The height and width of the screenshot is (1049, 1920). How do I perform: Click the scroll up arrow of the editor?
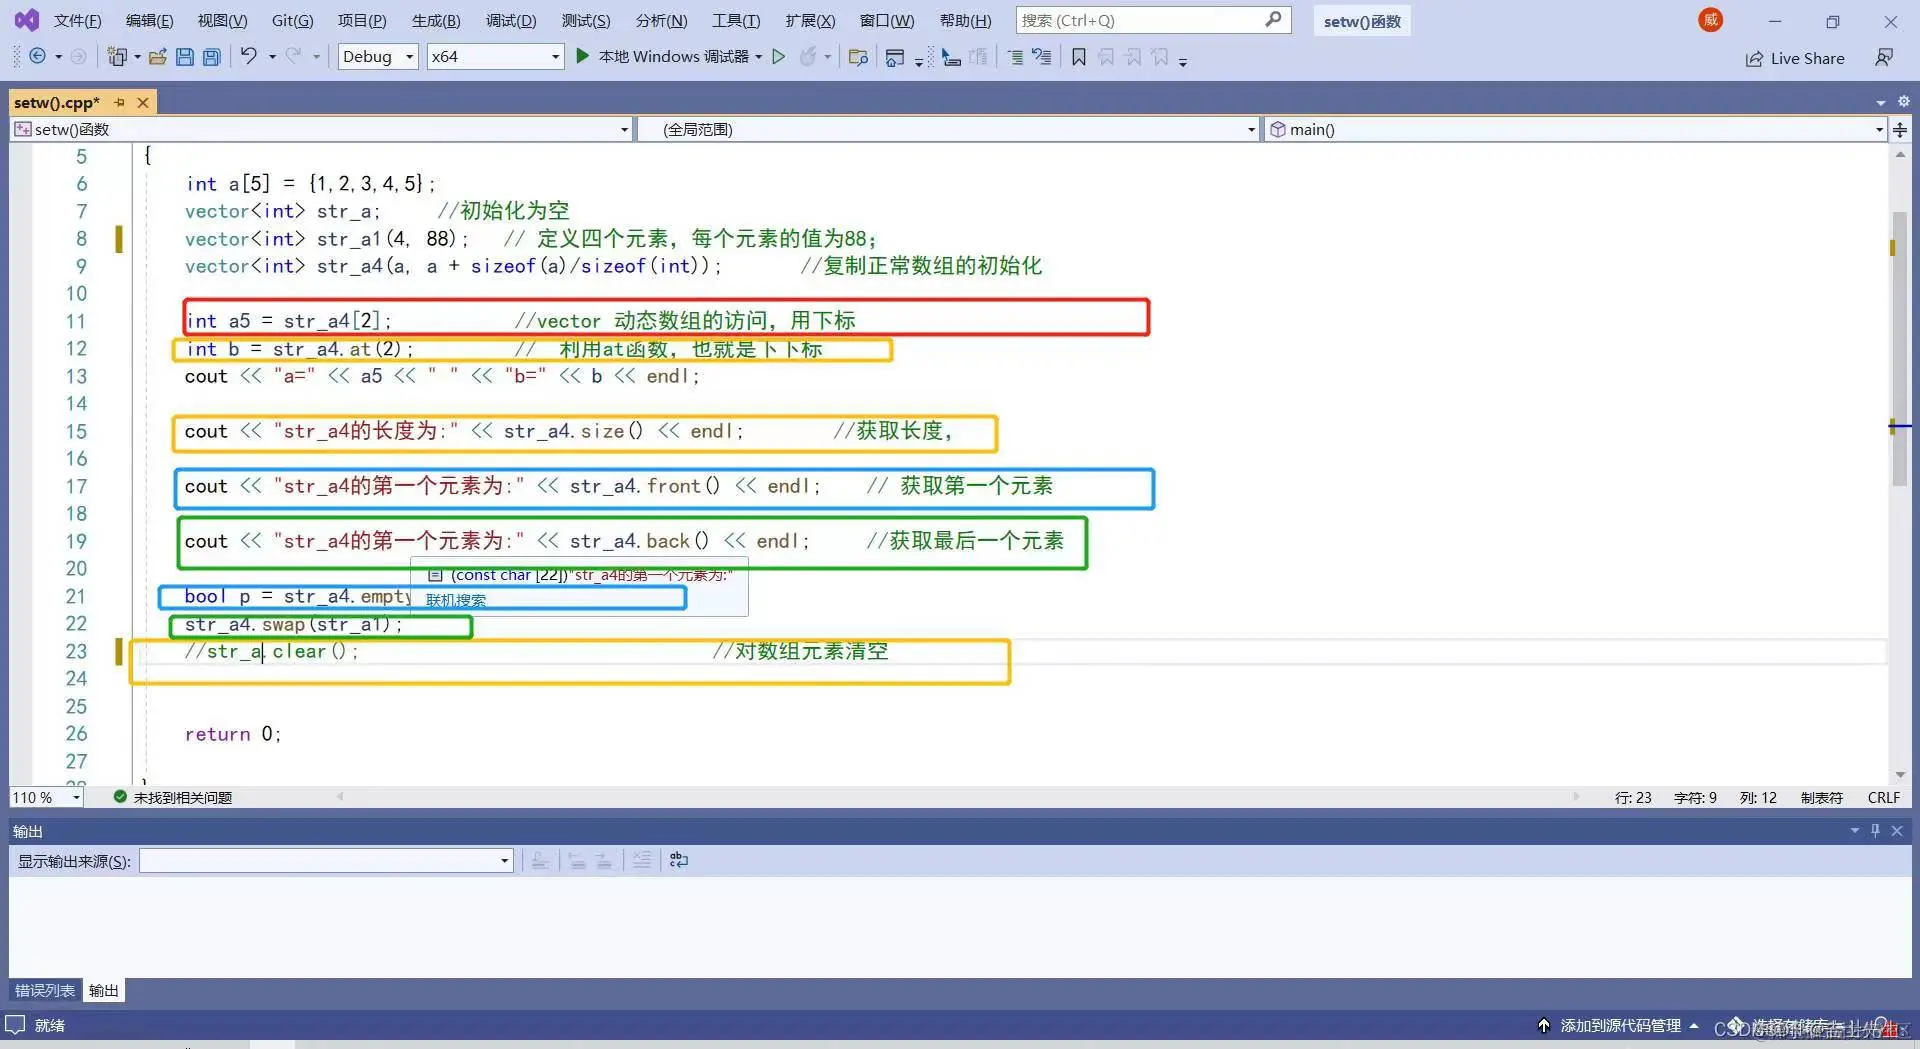point(1900,154)
